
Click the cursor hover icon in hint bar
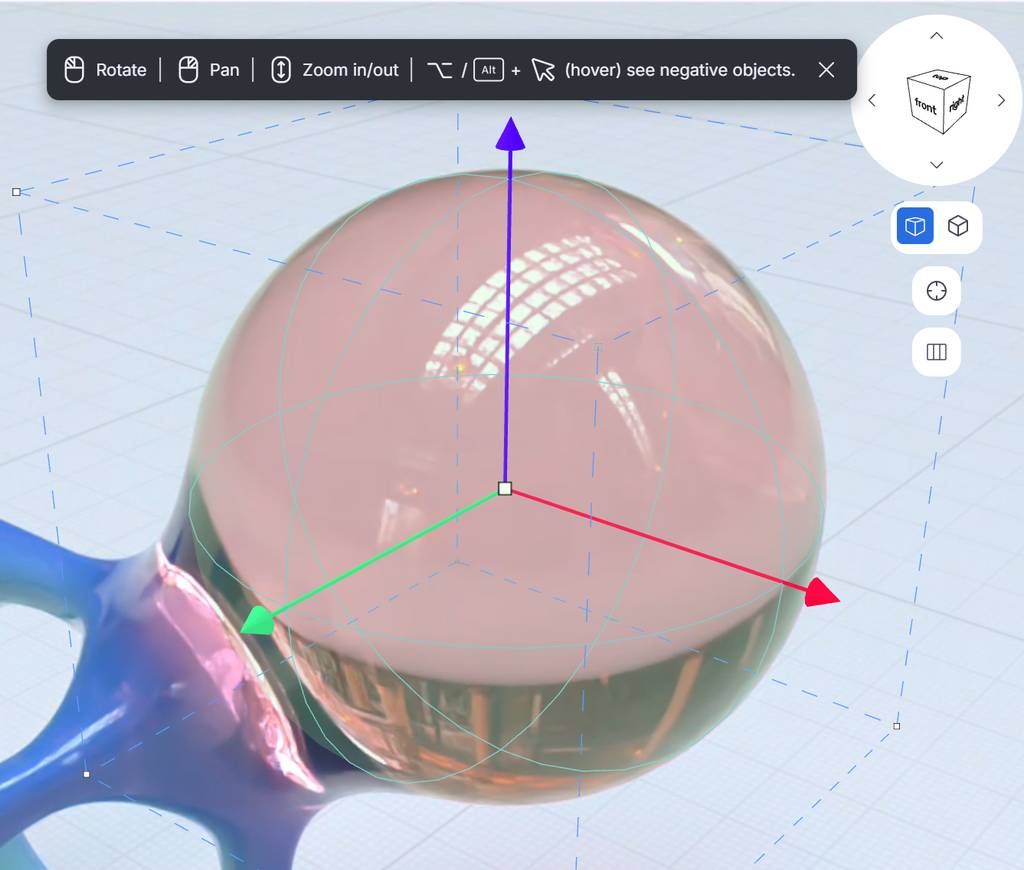coord(543,70)
